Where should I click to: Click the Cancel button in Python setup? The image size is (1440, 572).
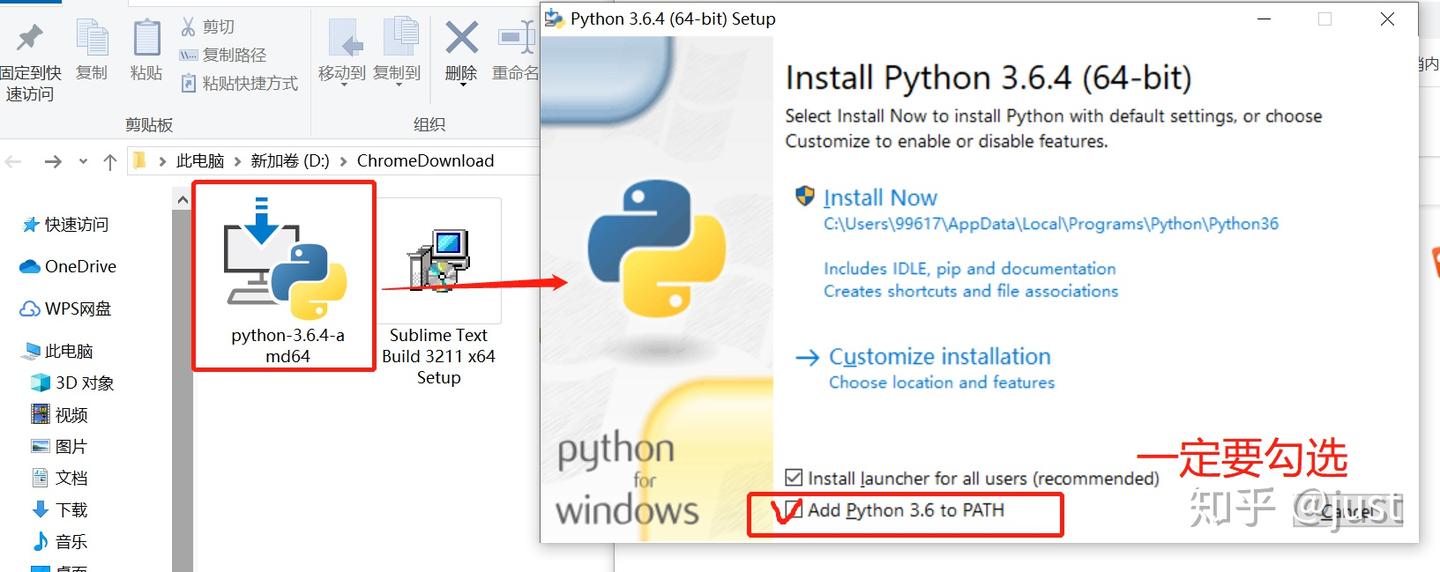point(1346,512)
